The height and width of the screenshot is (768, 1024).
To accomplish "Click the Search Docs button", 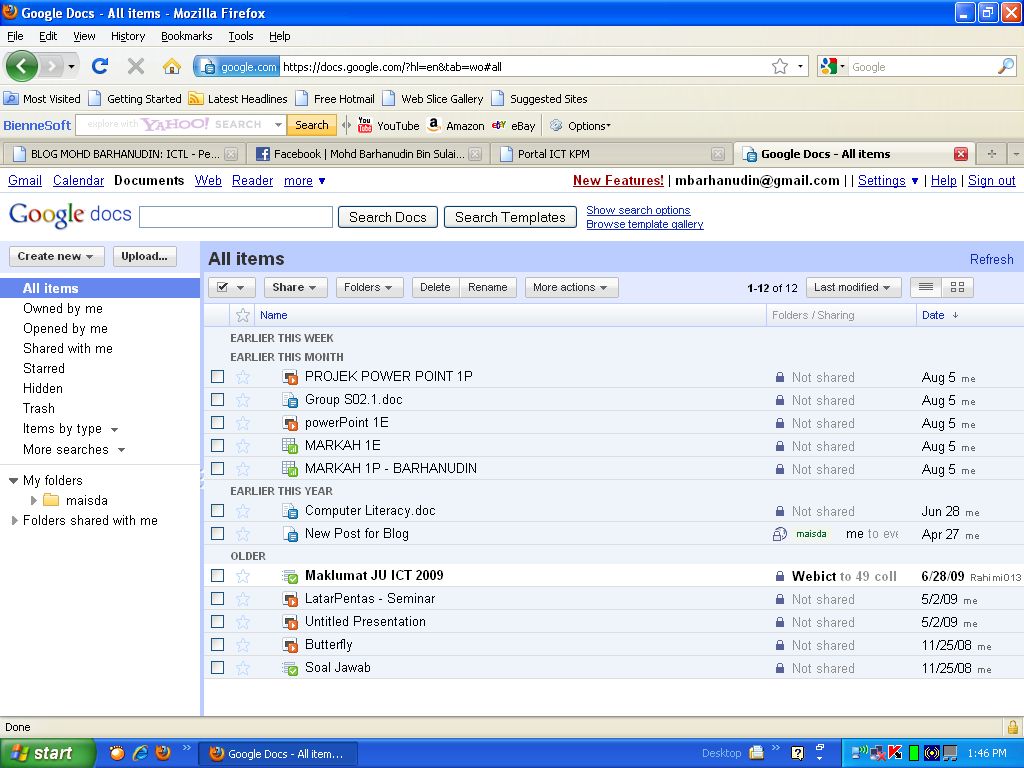I will pos(387,217).
